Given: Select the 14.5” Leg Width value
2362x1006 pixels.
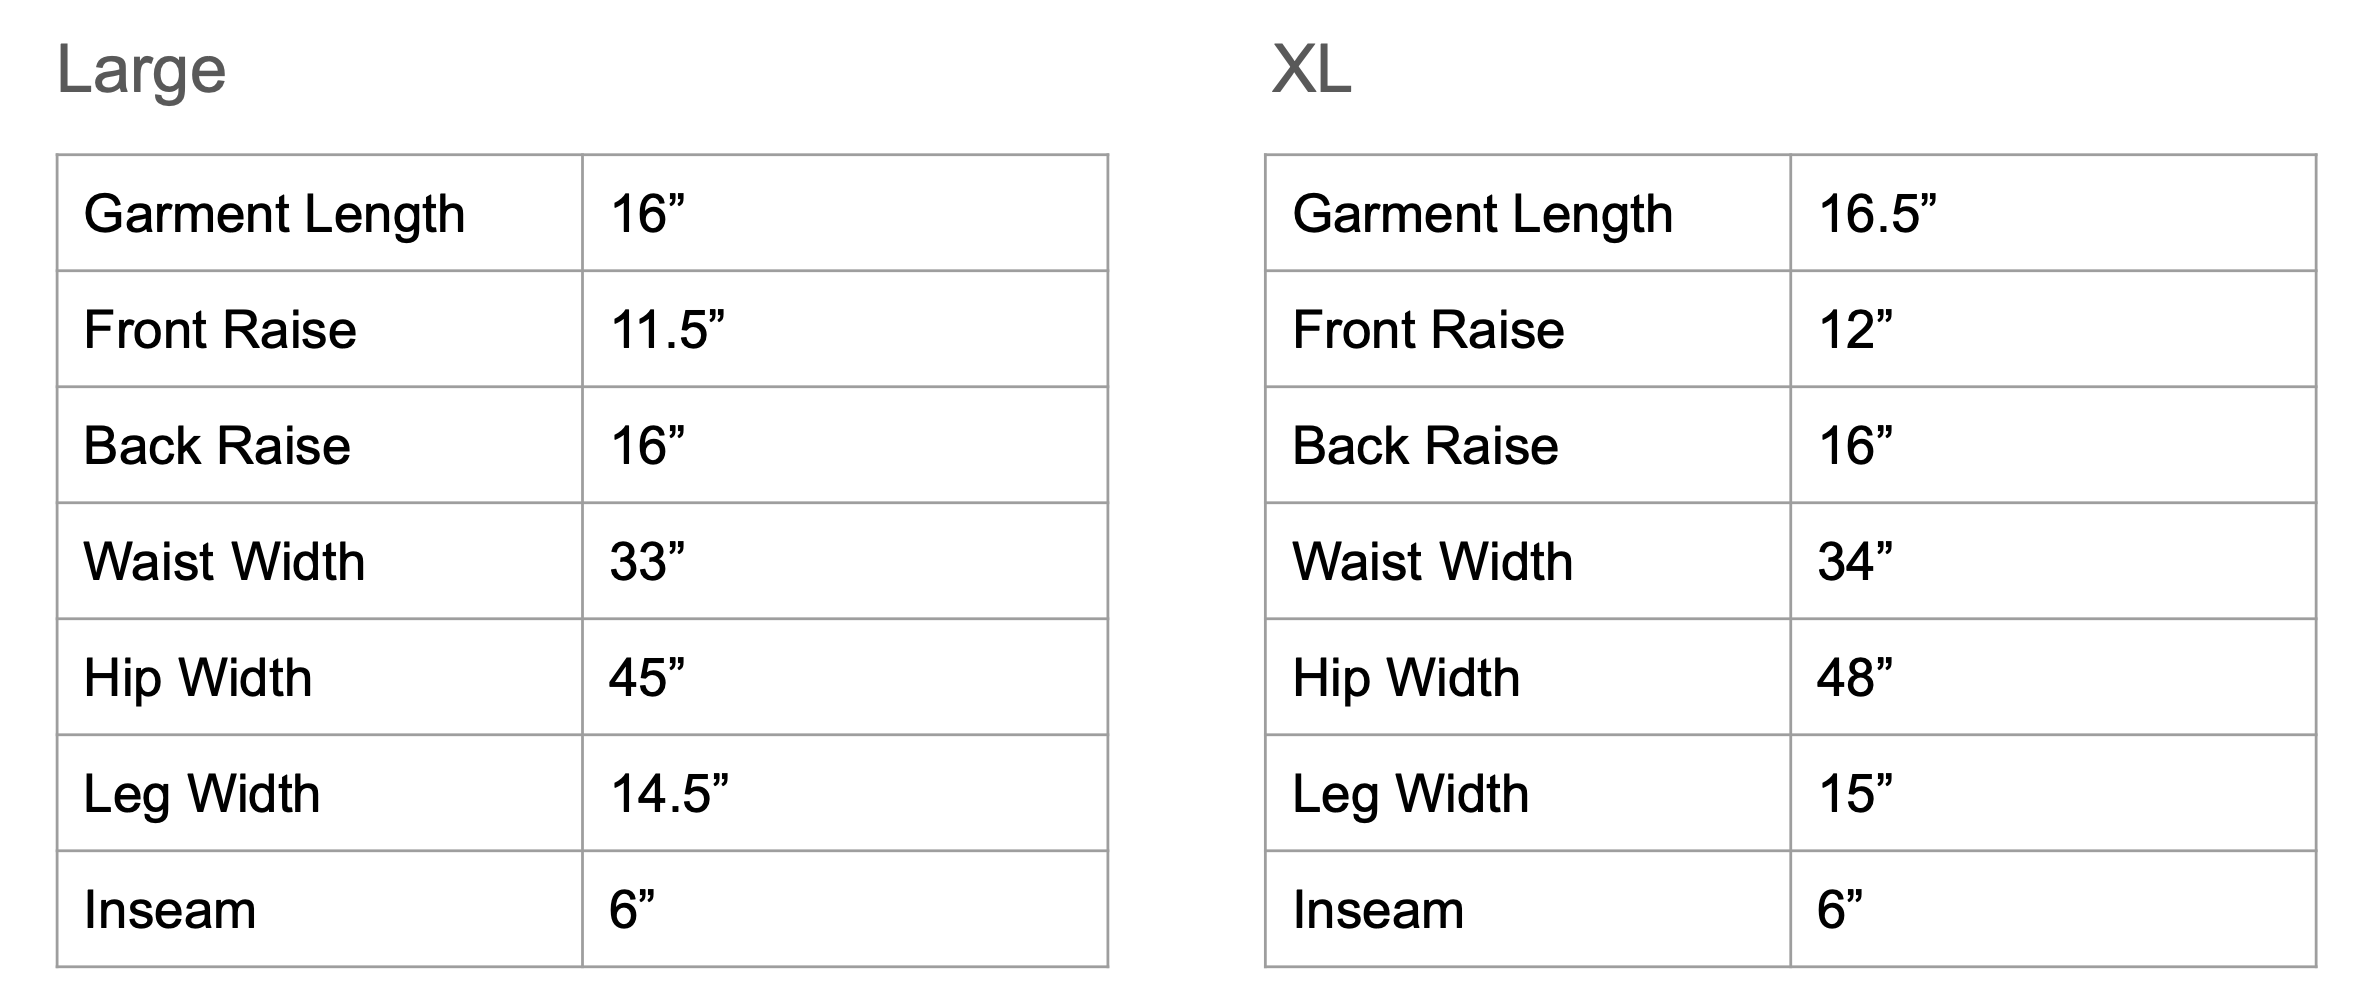Looking at the screenshot, I should tap(669, 794).
